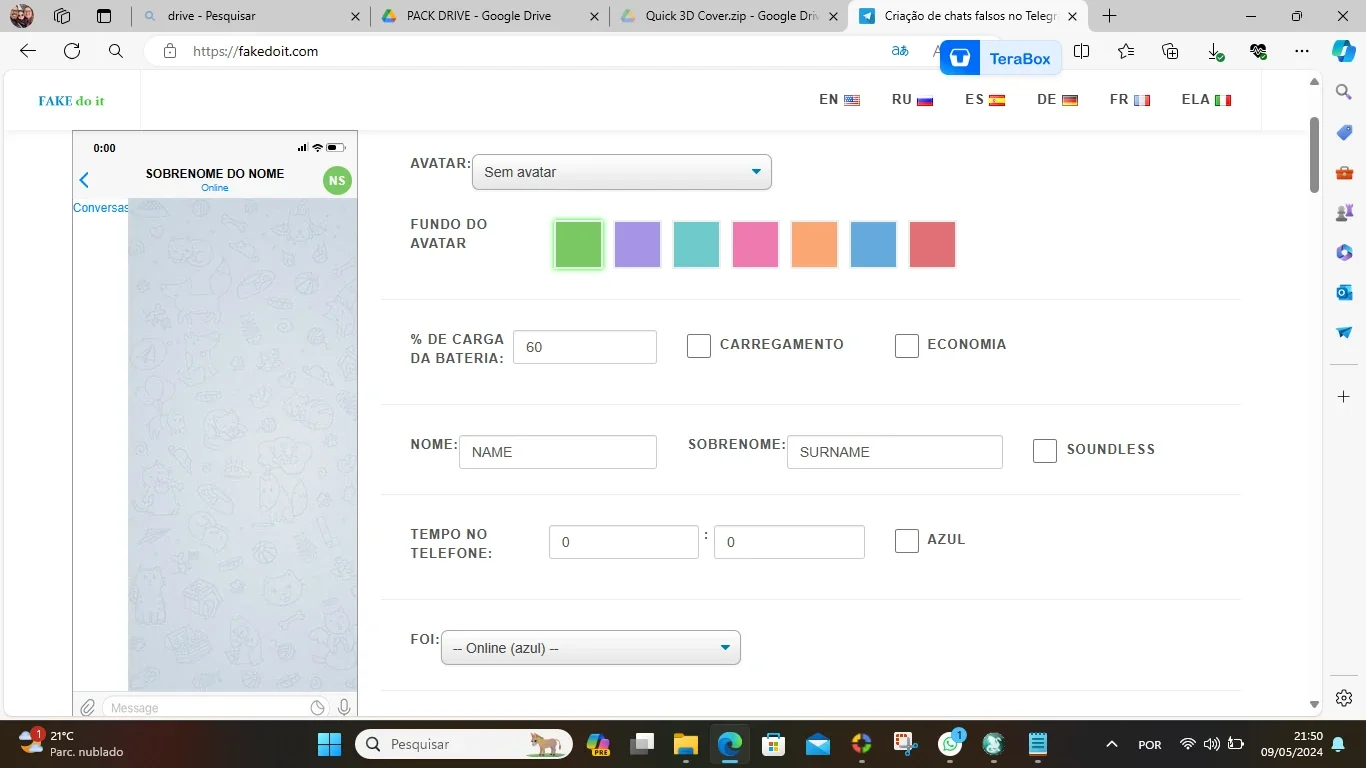Click the clock timer icon in message bar
The image size is (1366, 768).
click(317, 708)
